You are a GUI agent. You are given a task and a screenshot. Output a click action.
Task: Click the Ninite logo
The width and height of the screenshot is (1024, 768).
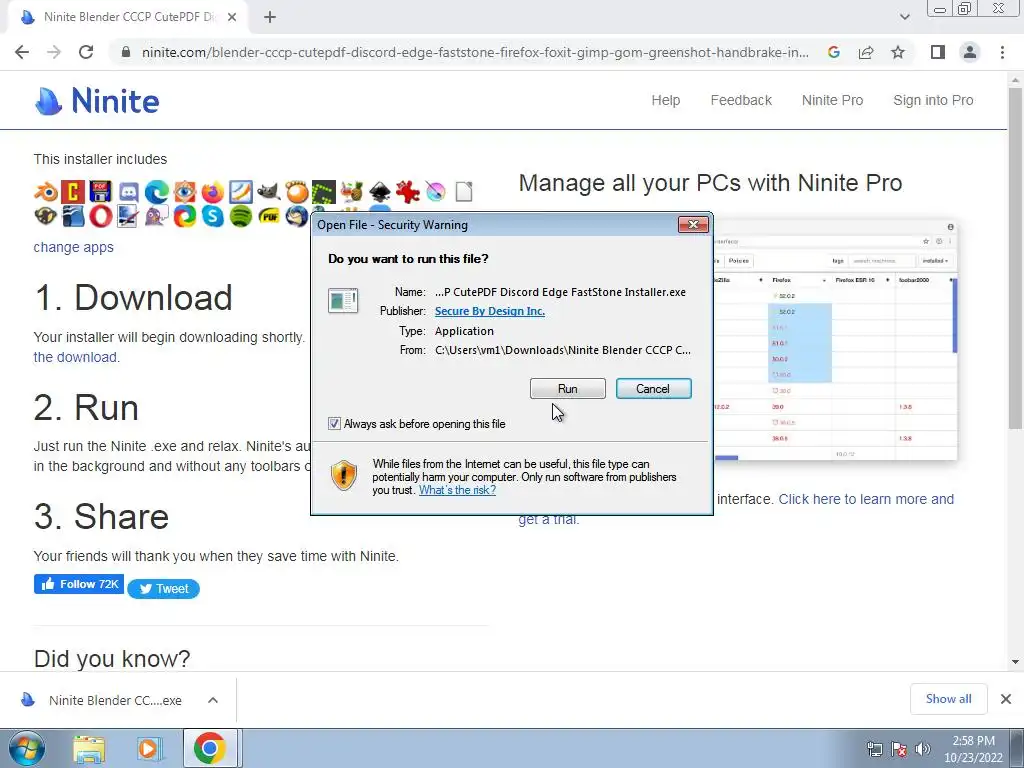(97, 101)
